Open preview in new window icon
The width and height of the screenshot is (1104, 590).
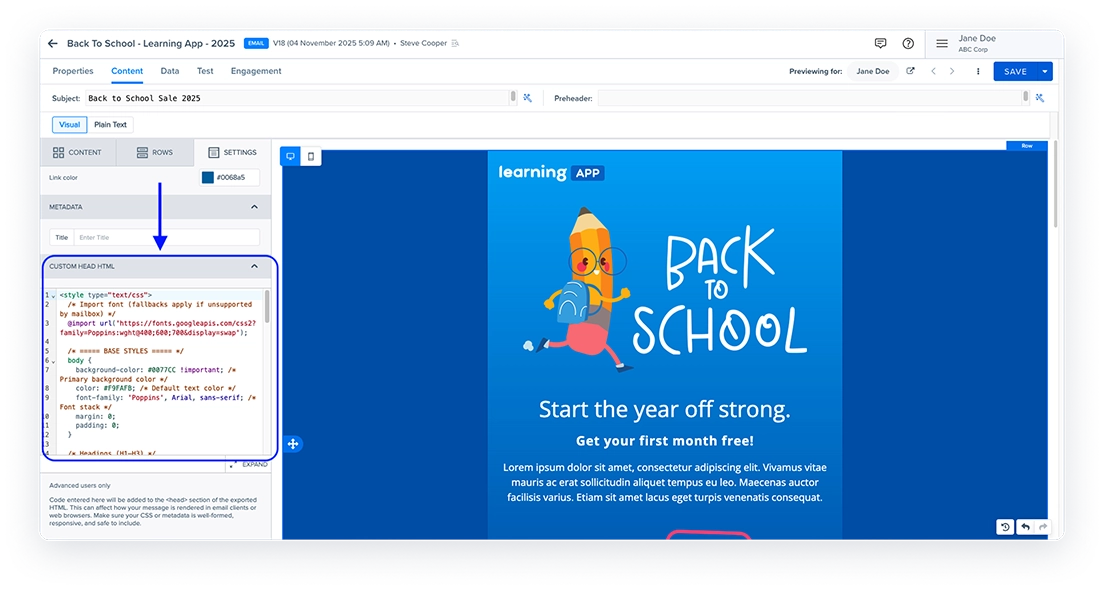(x=910, y=72)
